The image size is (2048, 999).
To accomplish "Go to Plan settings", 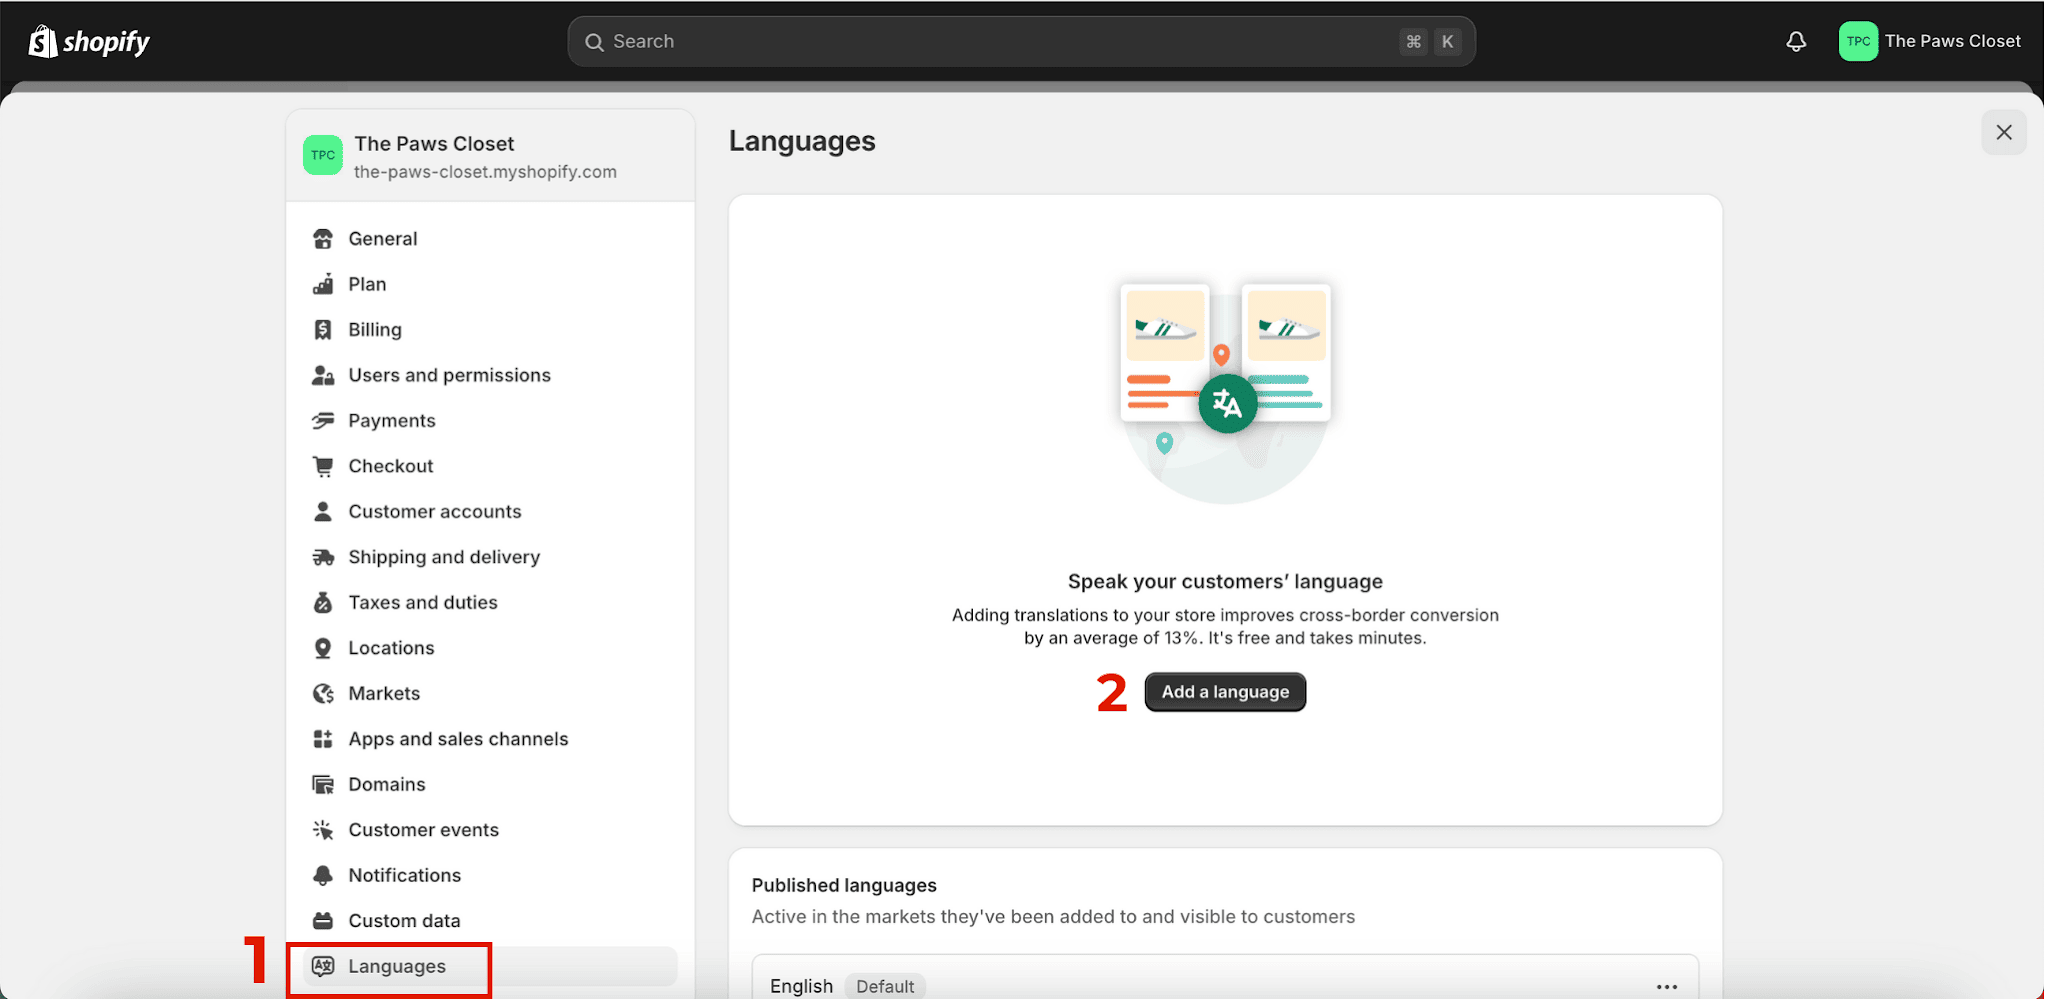I will [490, 284].
